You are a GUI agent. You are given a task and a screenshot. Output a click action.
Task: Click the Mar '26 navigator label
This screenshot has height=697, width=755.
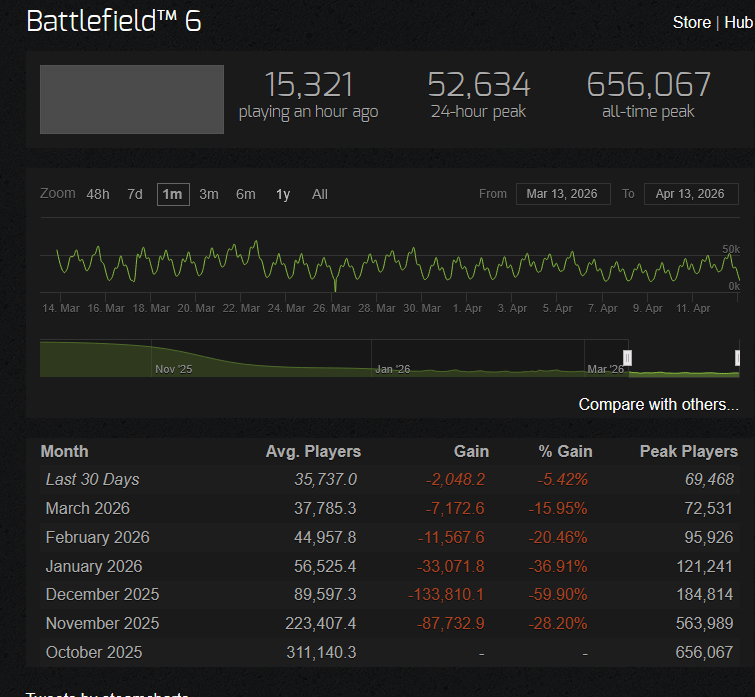point(605,369)
